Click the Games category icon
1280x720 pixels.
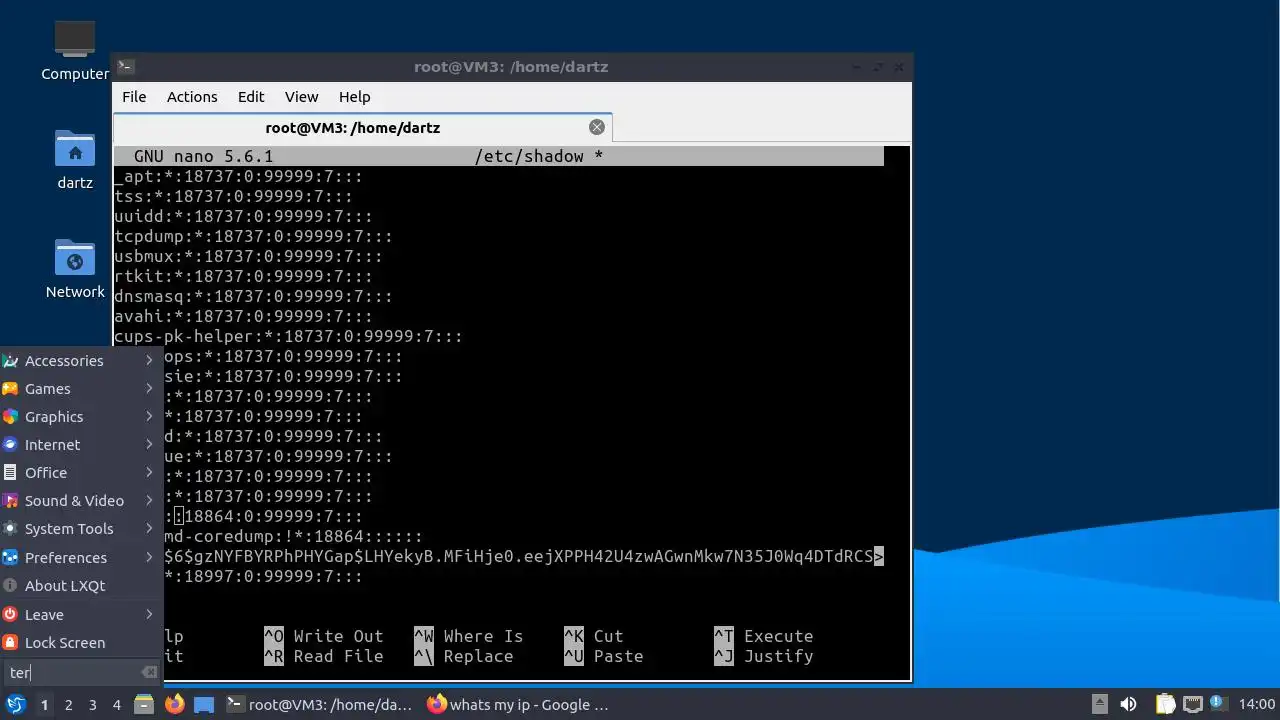click(10, 389)
